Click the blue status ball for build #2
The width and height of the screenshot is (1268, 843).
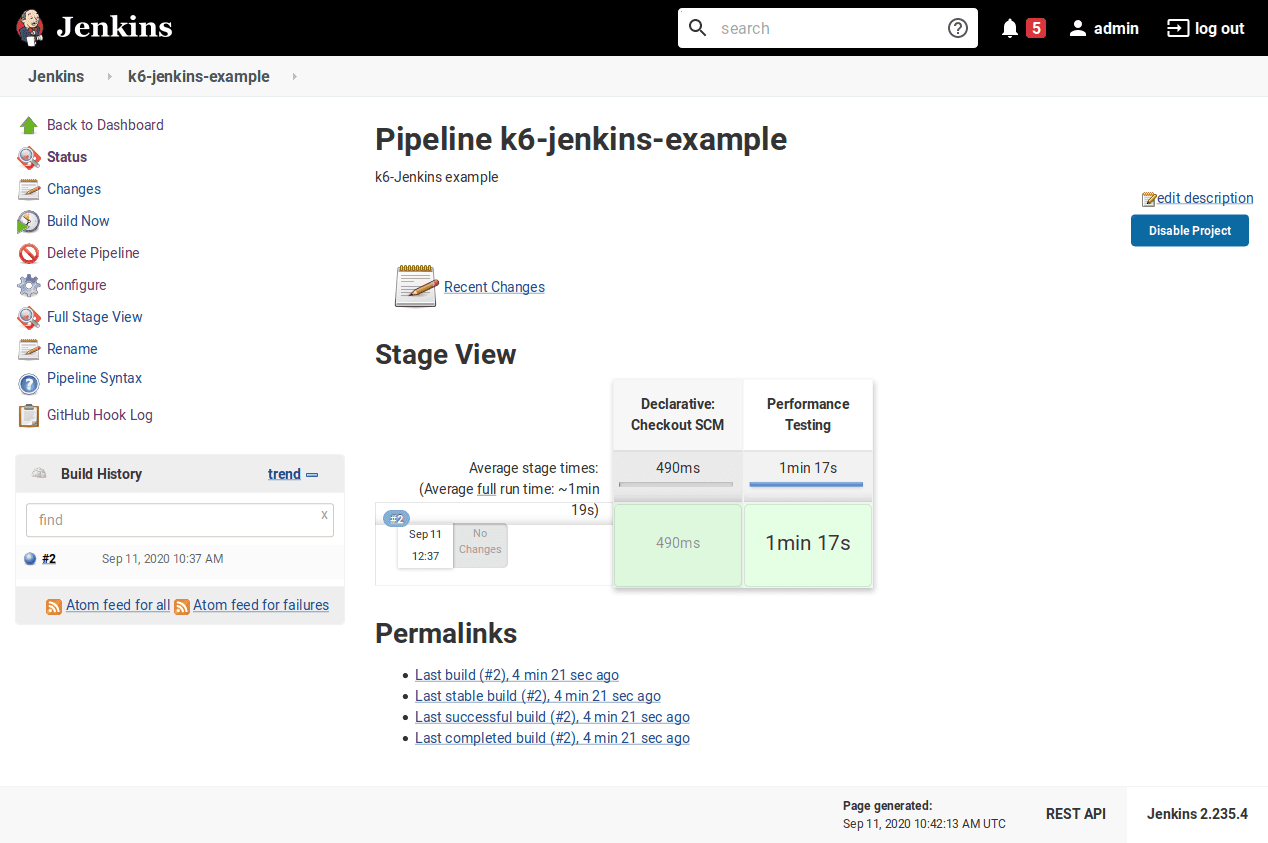coord(30,558)
